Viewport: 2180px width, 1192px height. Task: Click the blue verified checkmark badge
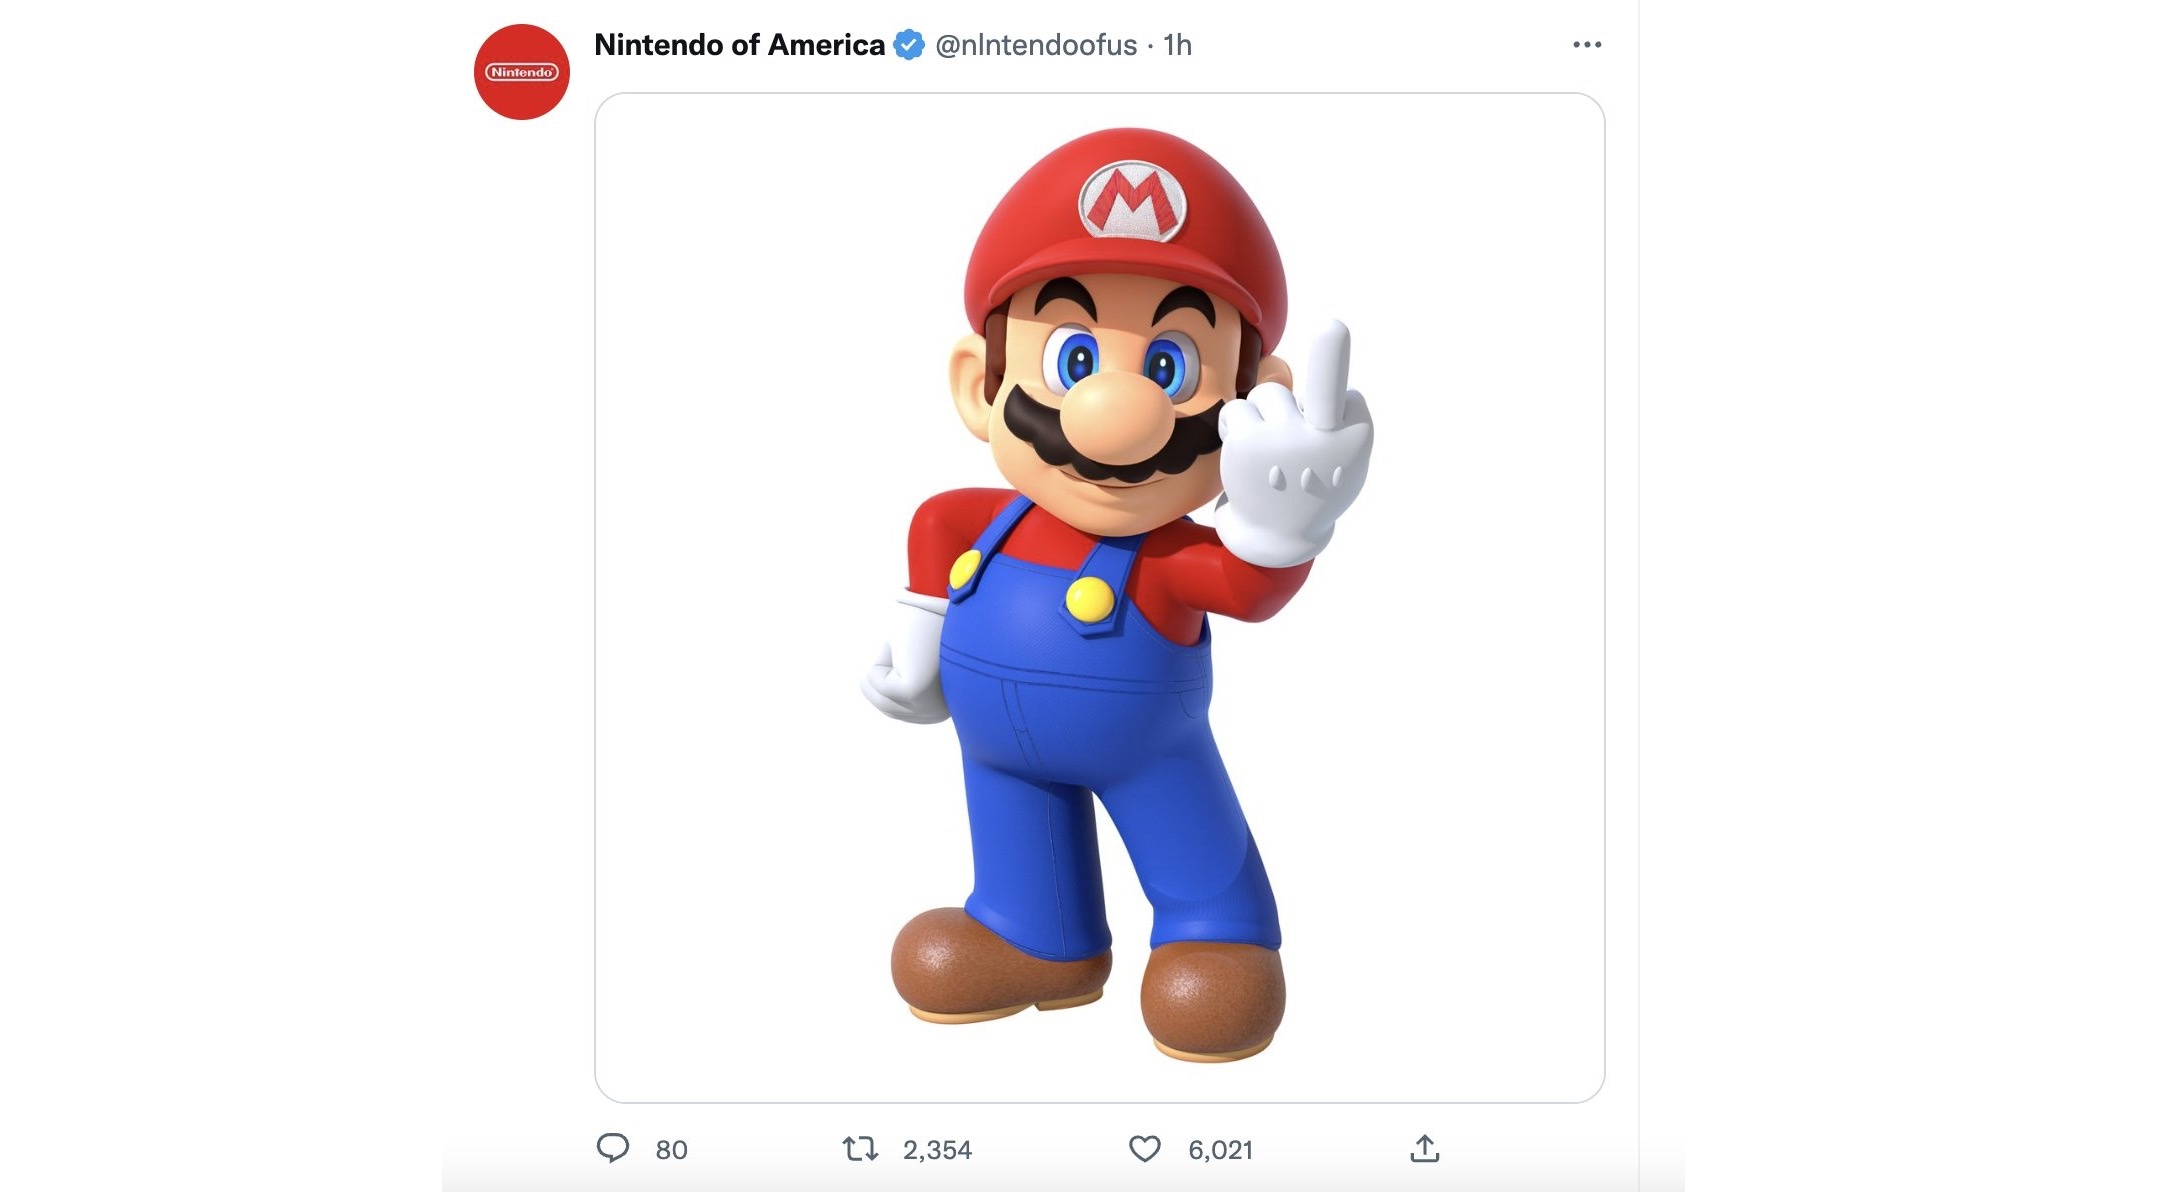pos(909,45)
